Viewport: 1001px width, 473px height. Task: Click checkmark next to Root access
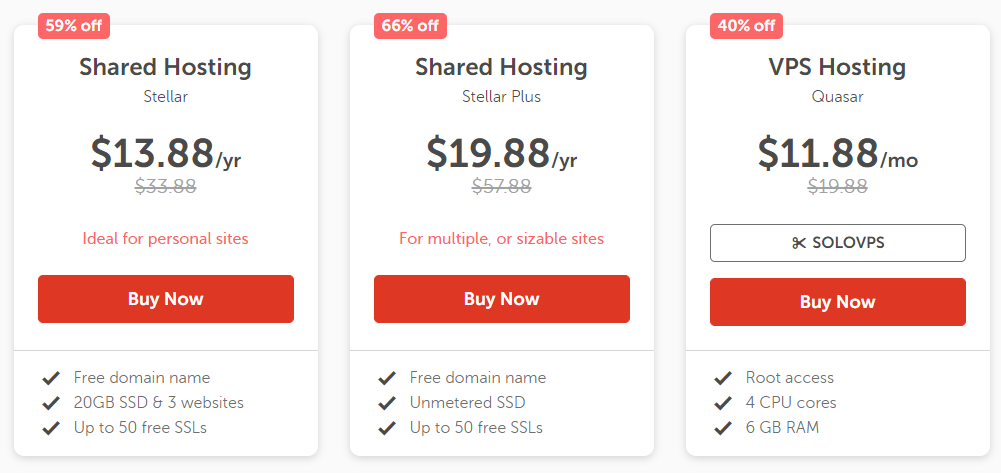pyautogui.click(x=723, y=379)
